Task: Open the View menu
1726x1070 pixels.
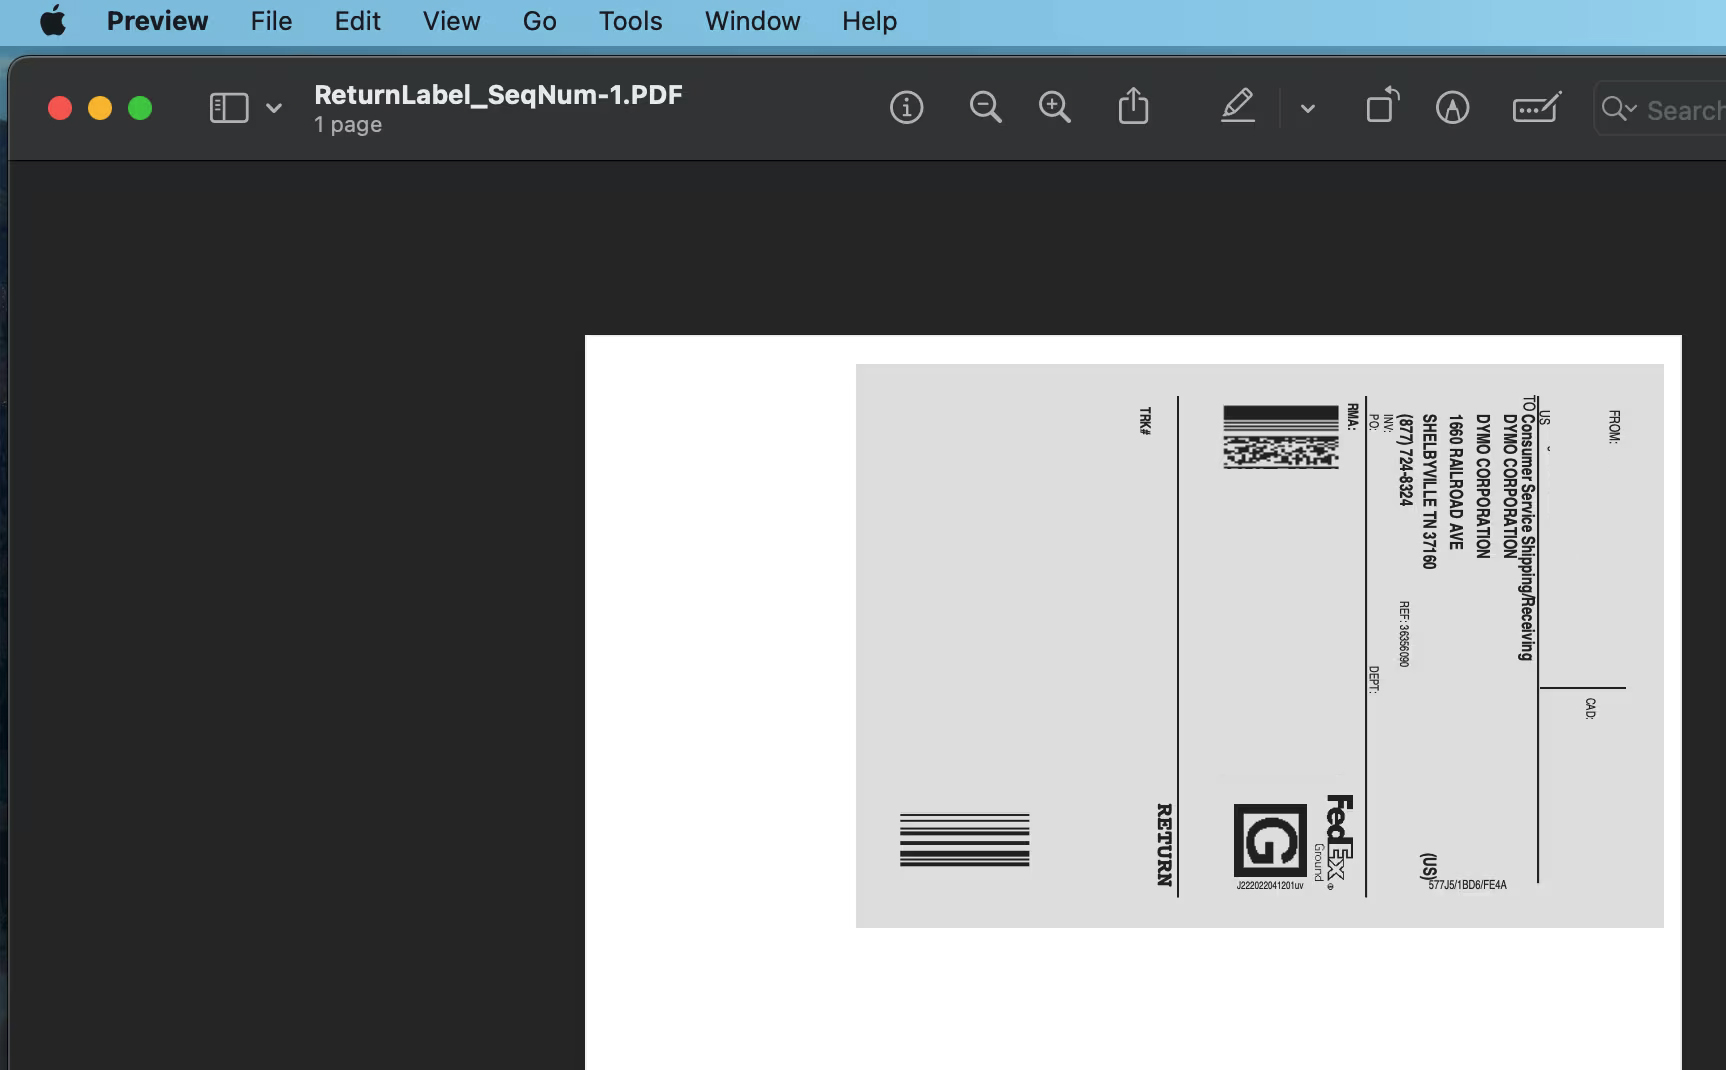Action: click(451, 21)
